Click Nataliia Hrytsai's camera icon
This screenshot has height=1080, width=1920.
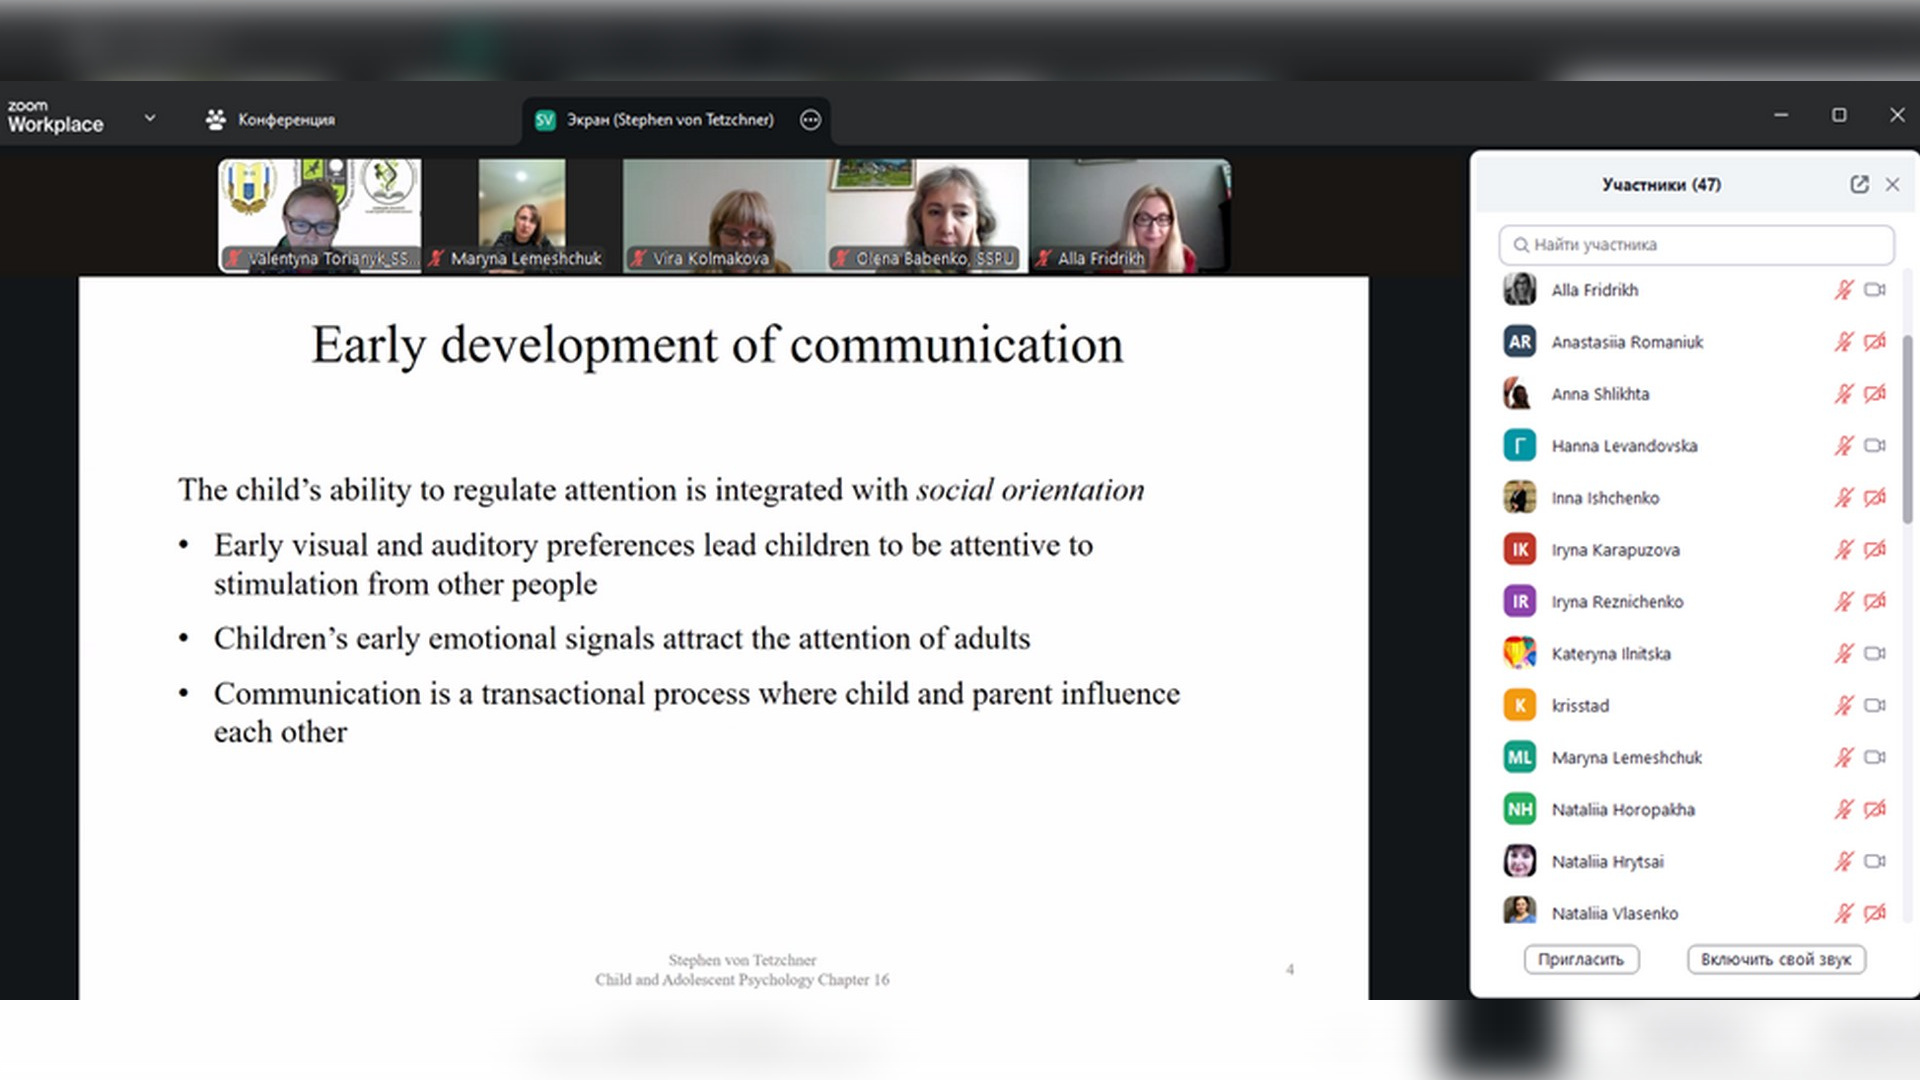(1875, 862)
